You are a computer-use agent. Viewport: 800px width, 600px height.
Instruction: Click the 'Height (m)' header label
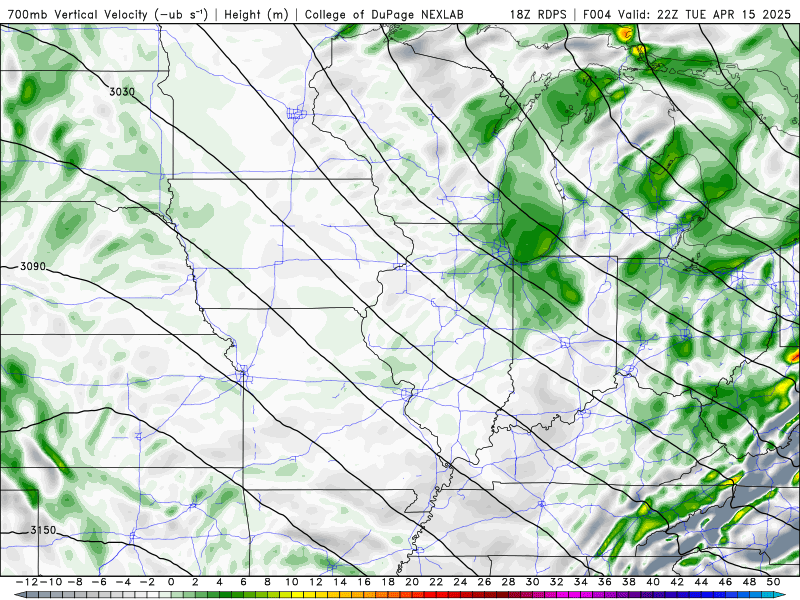(256, 14)
